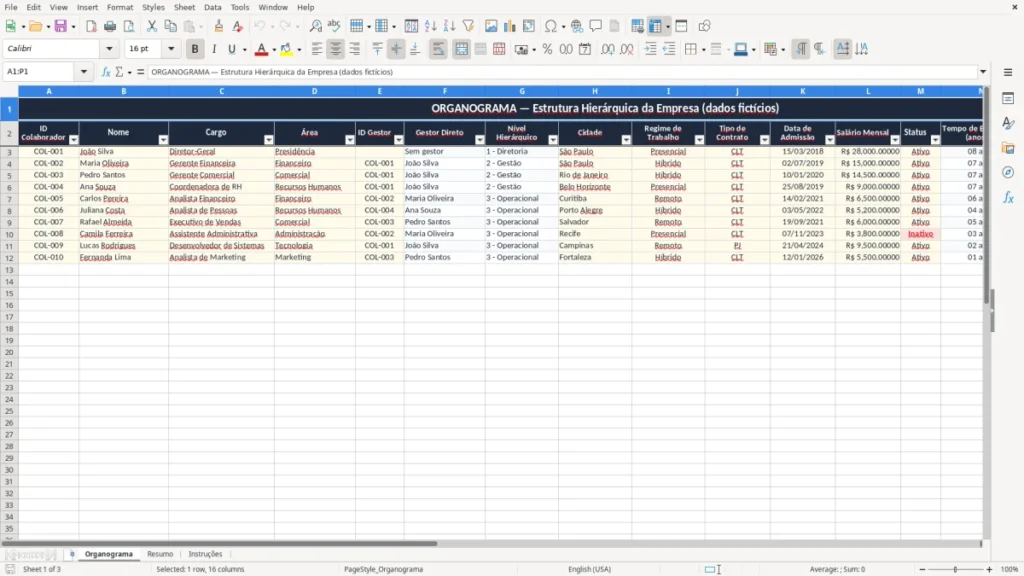This screenshot has height=576, width=1024.
Task: Click the Sum sigma button
Action: coord(119,72)
